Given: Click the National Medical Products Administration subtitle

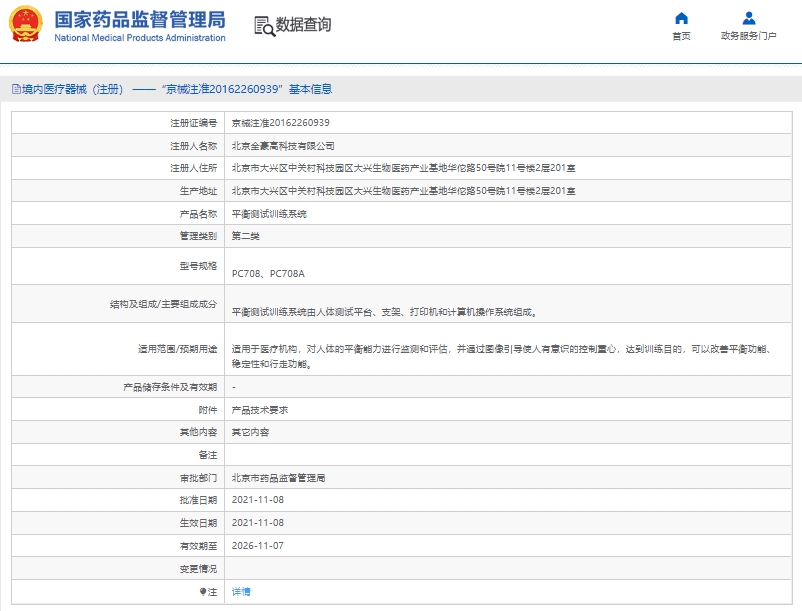Looking at the screenshot, I should click(x=140, y=38).
